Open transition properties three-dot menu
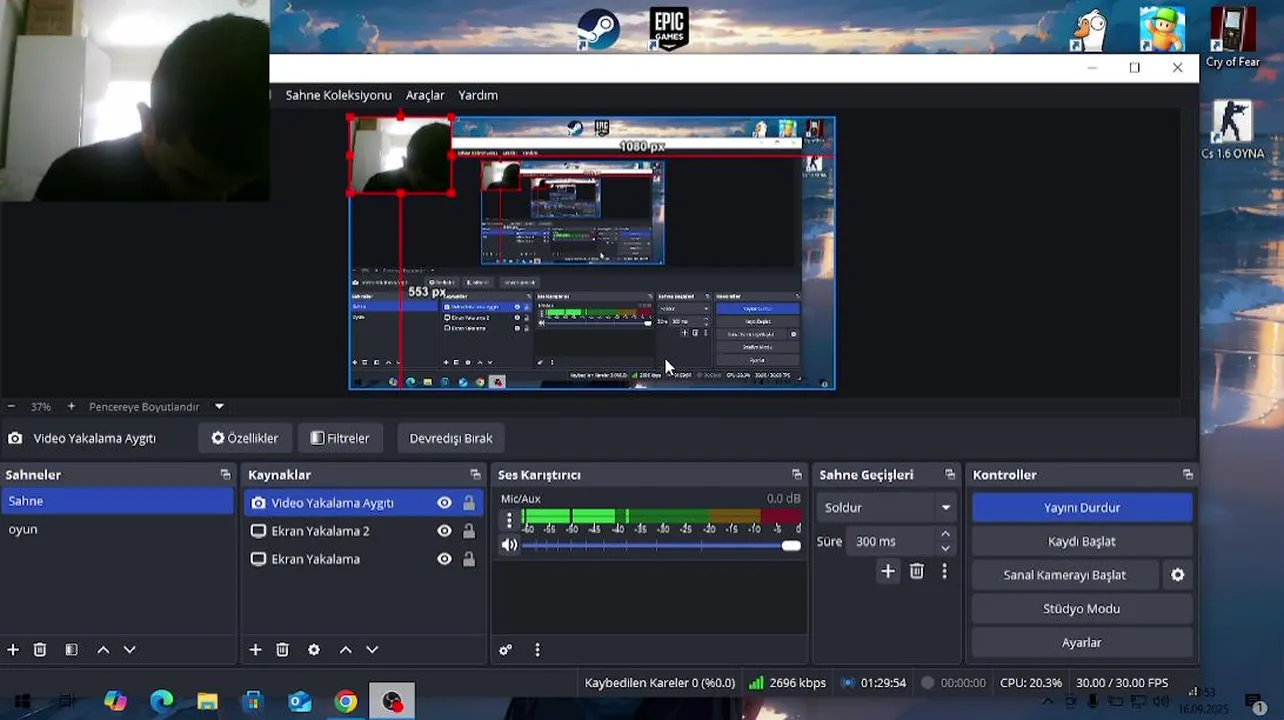 pos(944,571)
